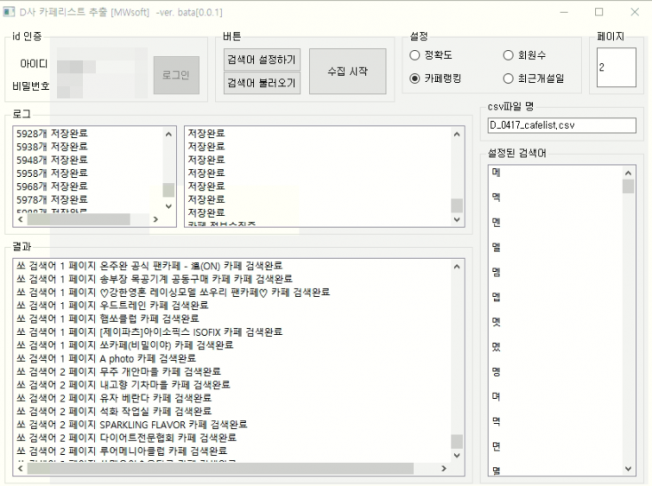Maximize the application window
The height and width of the screenshot is (486, 652).
pyautogui.click(x=599, y=12)
